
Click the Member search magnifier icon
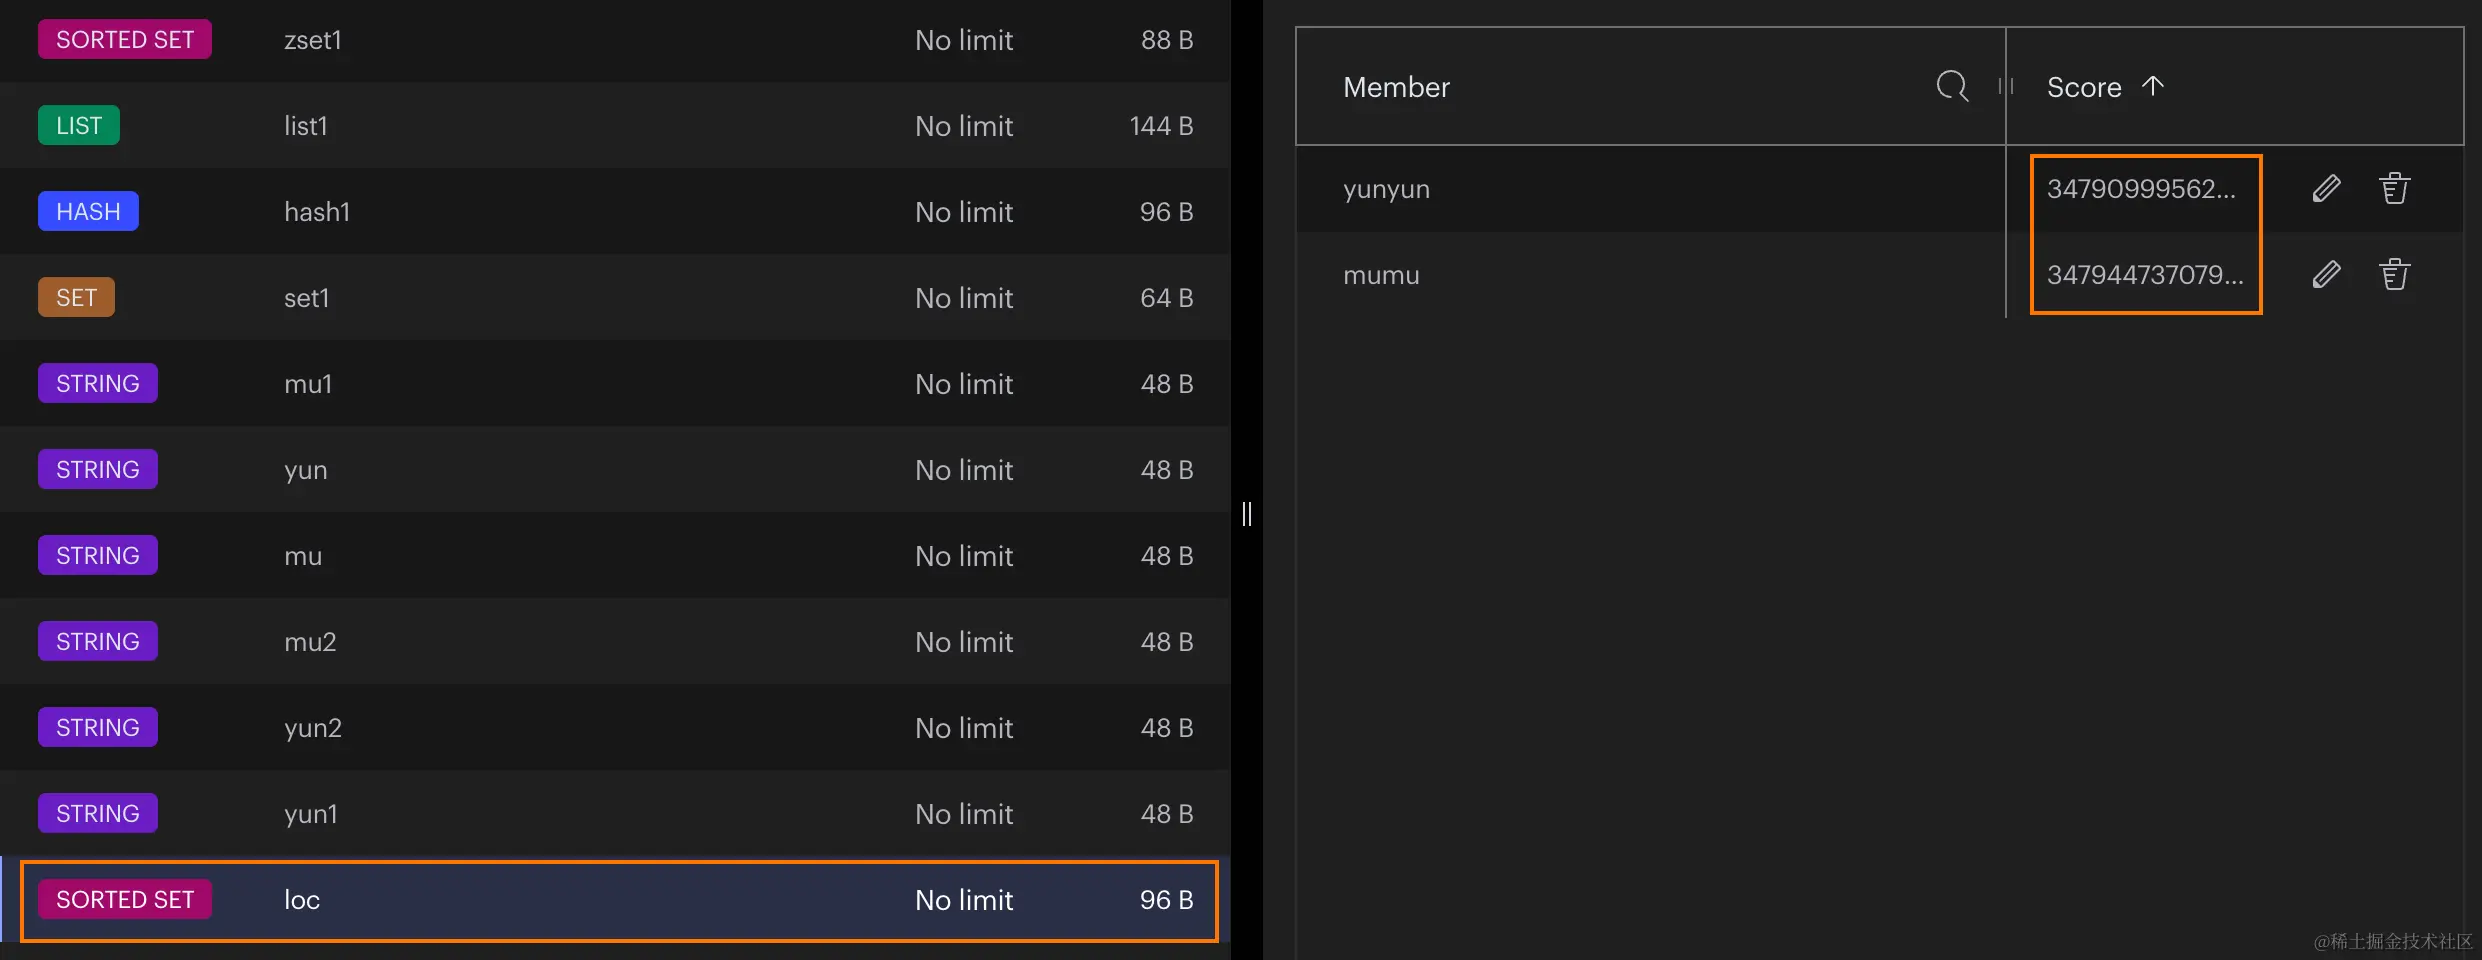pyautogui.click(x=1952, y=86)
